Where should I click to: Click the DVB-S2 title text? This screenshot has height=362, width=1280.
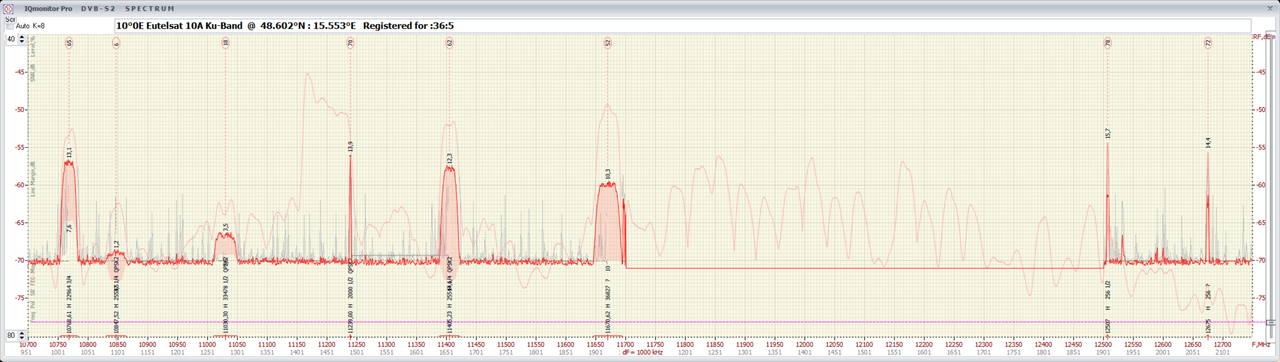click(x=98, y=9)
